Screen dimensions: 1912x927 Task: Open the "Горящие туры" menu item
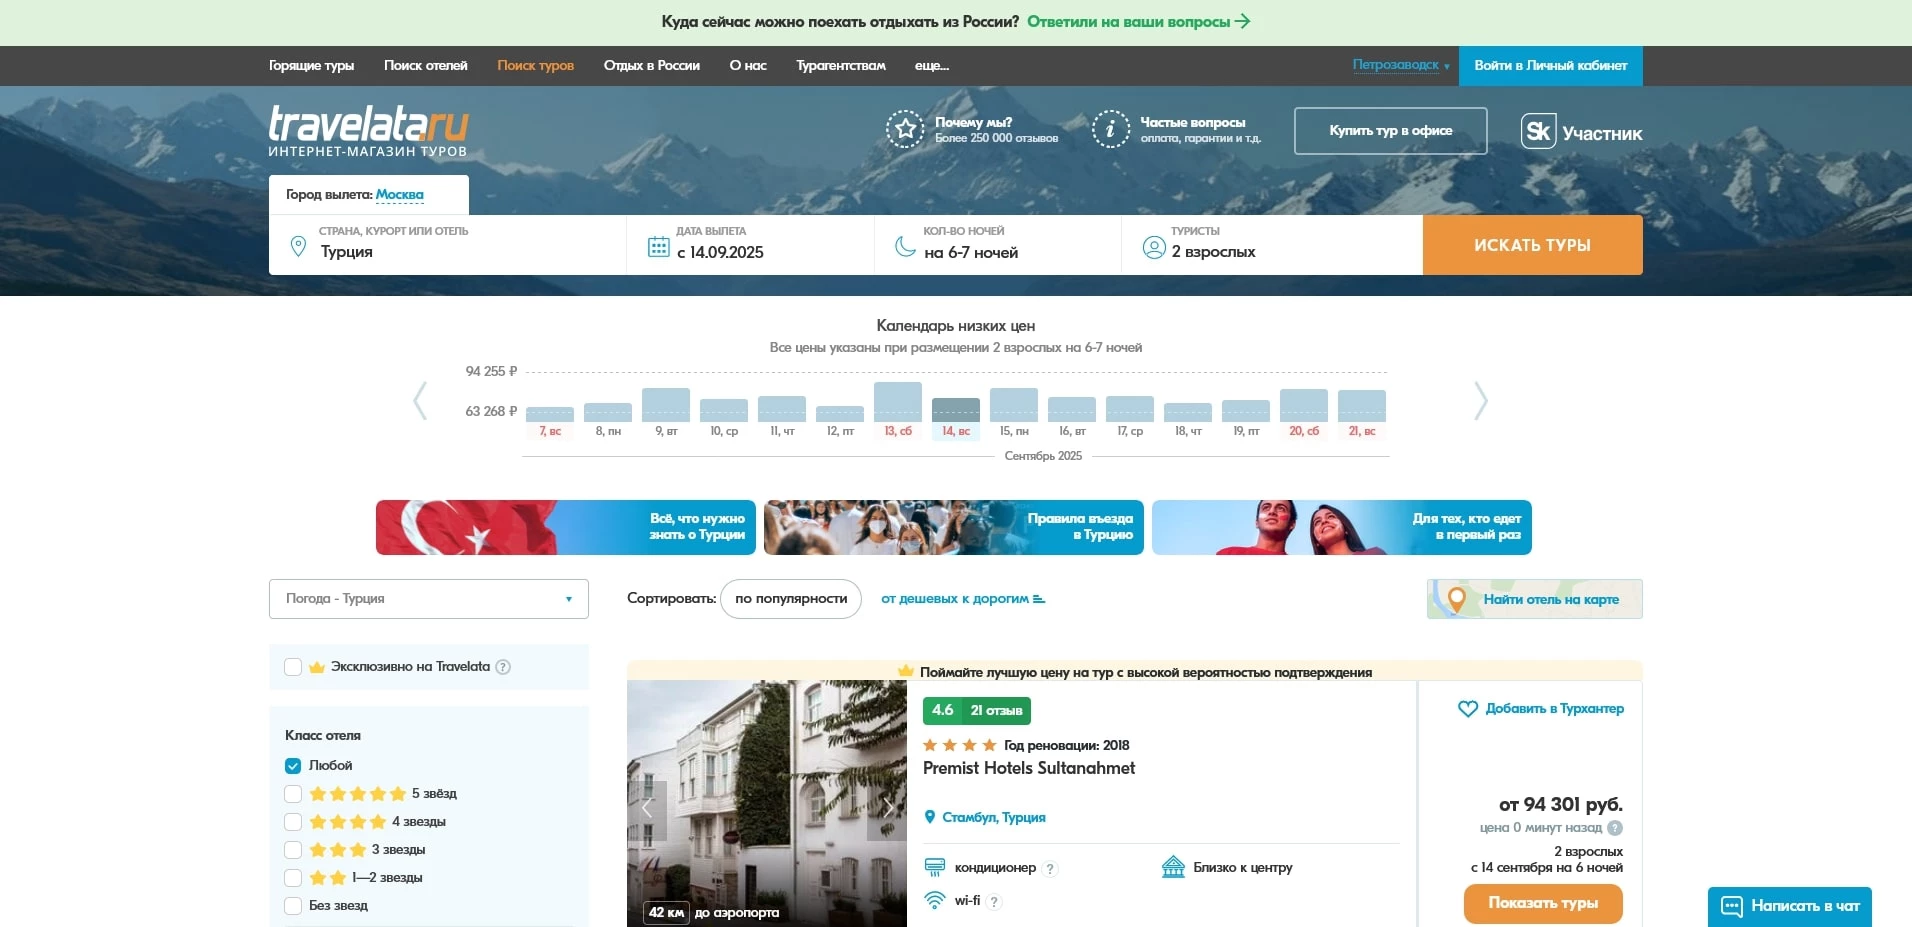coord(311,66)
